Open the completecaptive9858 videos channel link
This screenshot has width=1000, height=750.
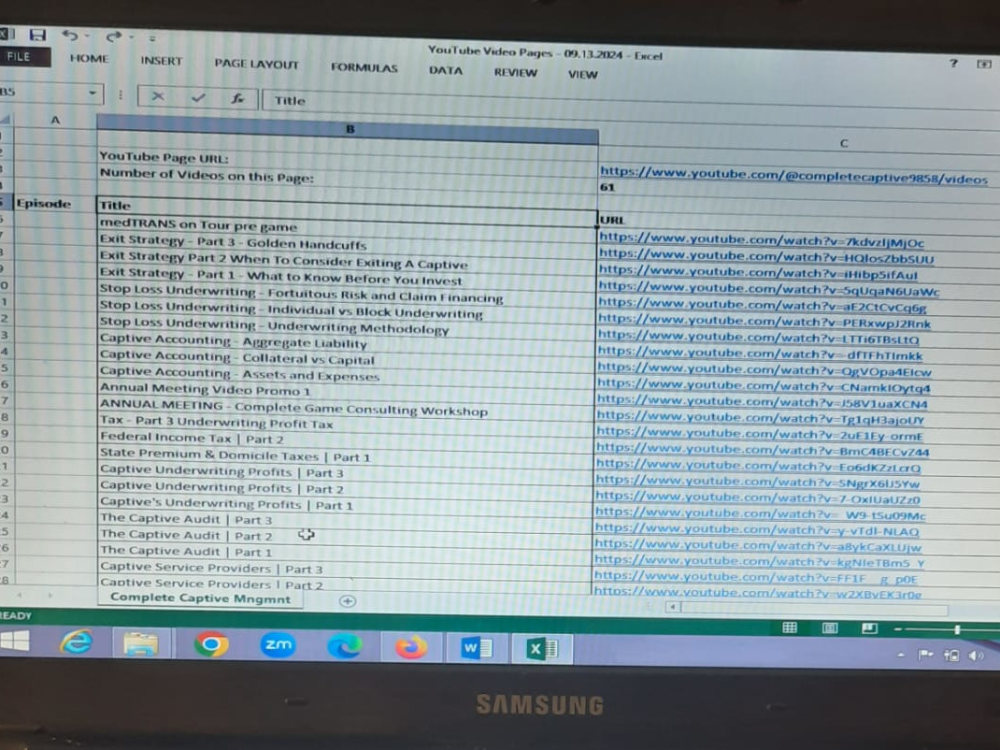(x=793, y=175)
